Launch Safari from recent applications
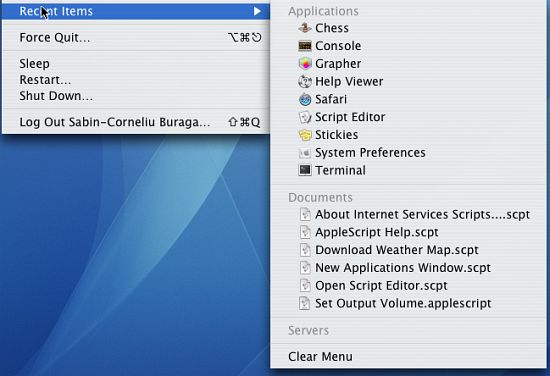 [408, 99]
